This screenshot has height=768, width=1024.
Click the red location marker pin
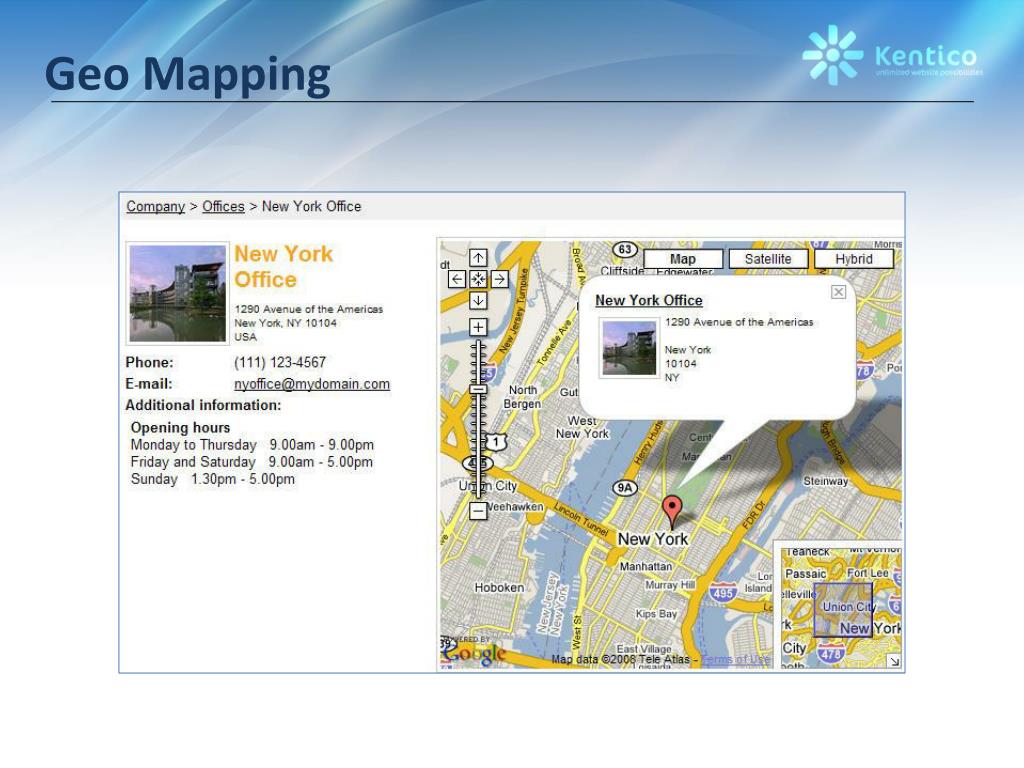[x=672, y=511]
